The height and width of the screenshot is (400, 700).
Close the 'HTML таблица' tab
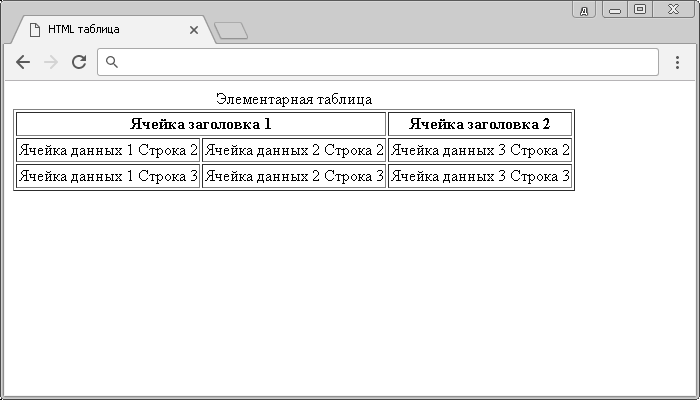pyautogui.click(x=194, y=30)
